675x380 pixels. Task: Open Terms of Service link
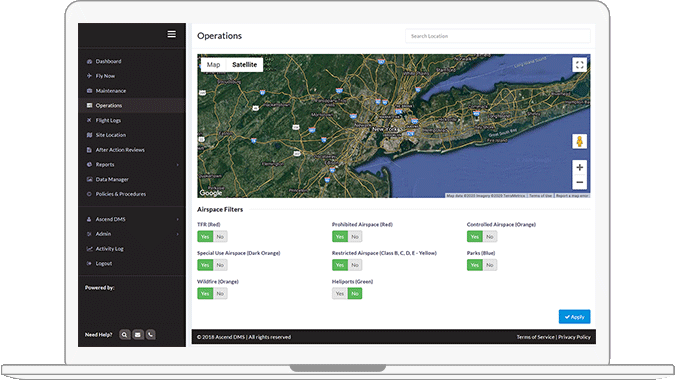click(535, 337)
